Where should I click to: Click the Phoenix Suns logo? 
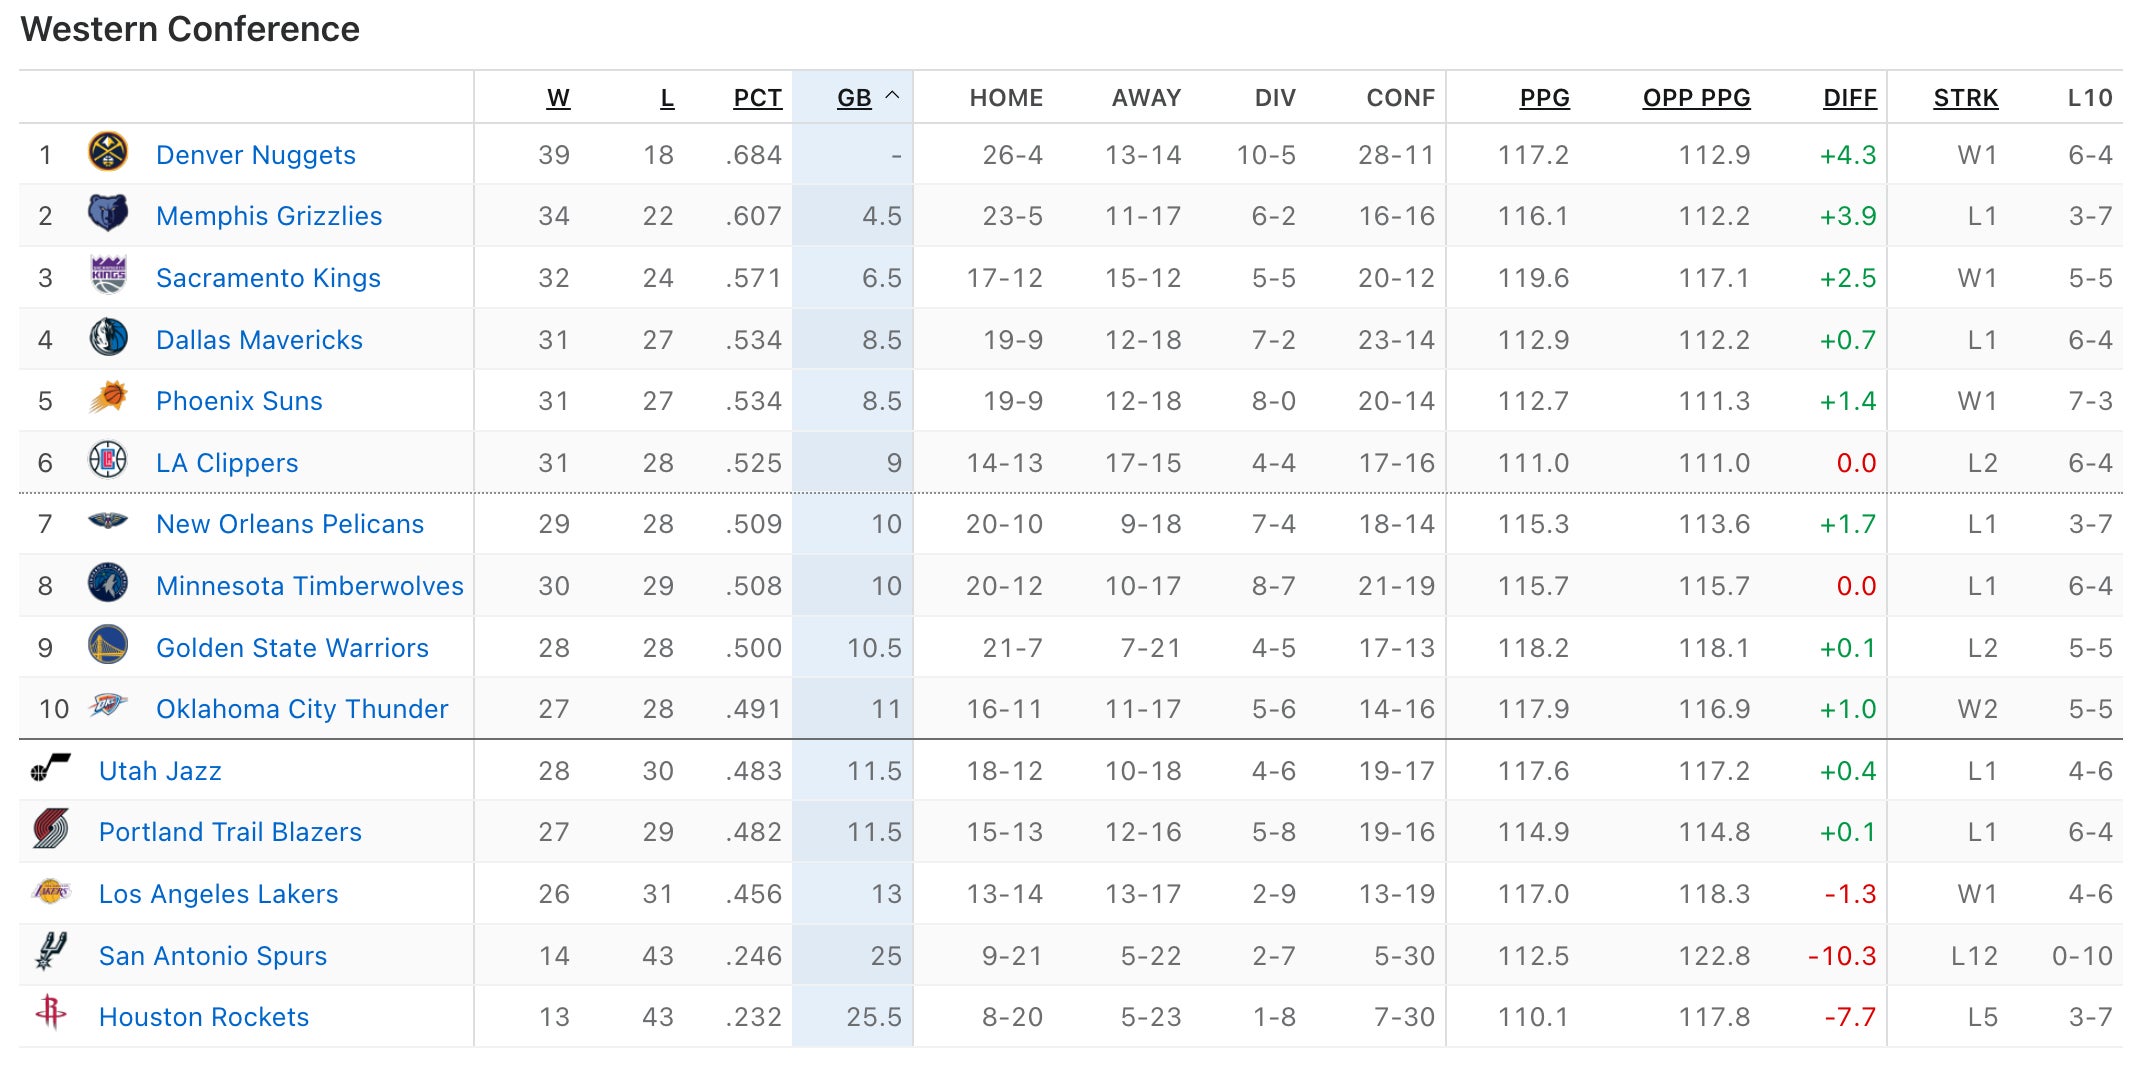[108, 399]
